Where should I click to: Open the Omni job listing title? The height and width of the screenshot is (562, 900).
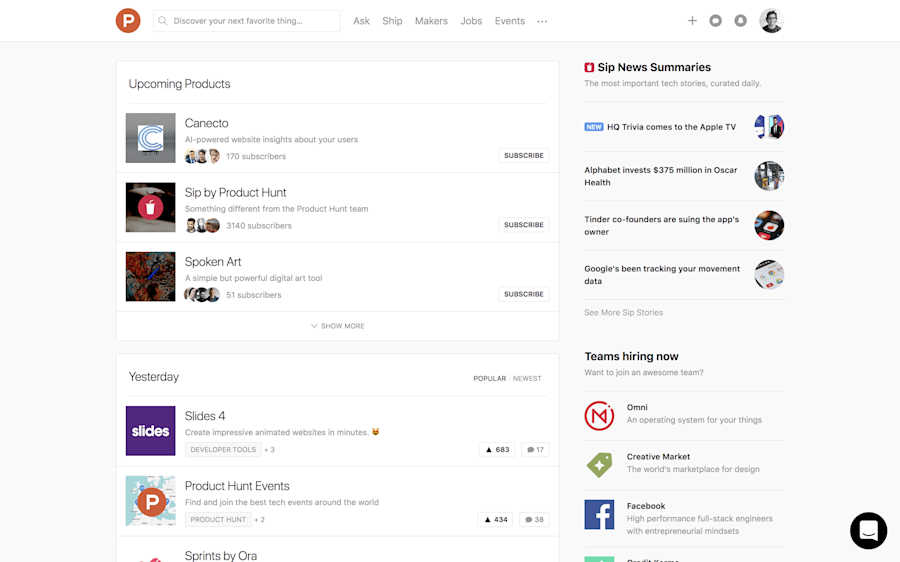pyautogui.click(x=637, y=407)
